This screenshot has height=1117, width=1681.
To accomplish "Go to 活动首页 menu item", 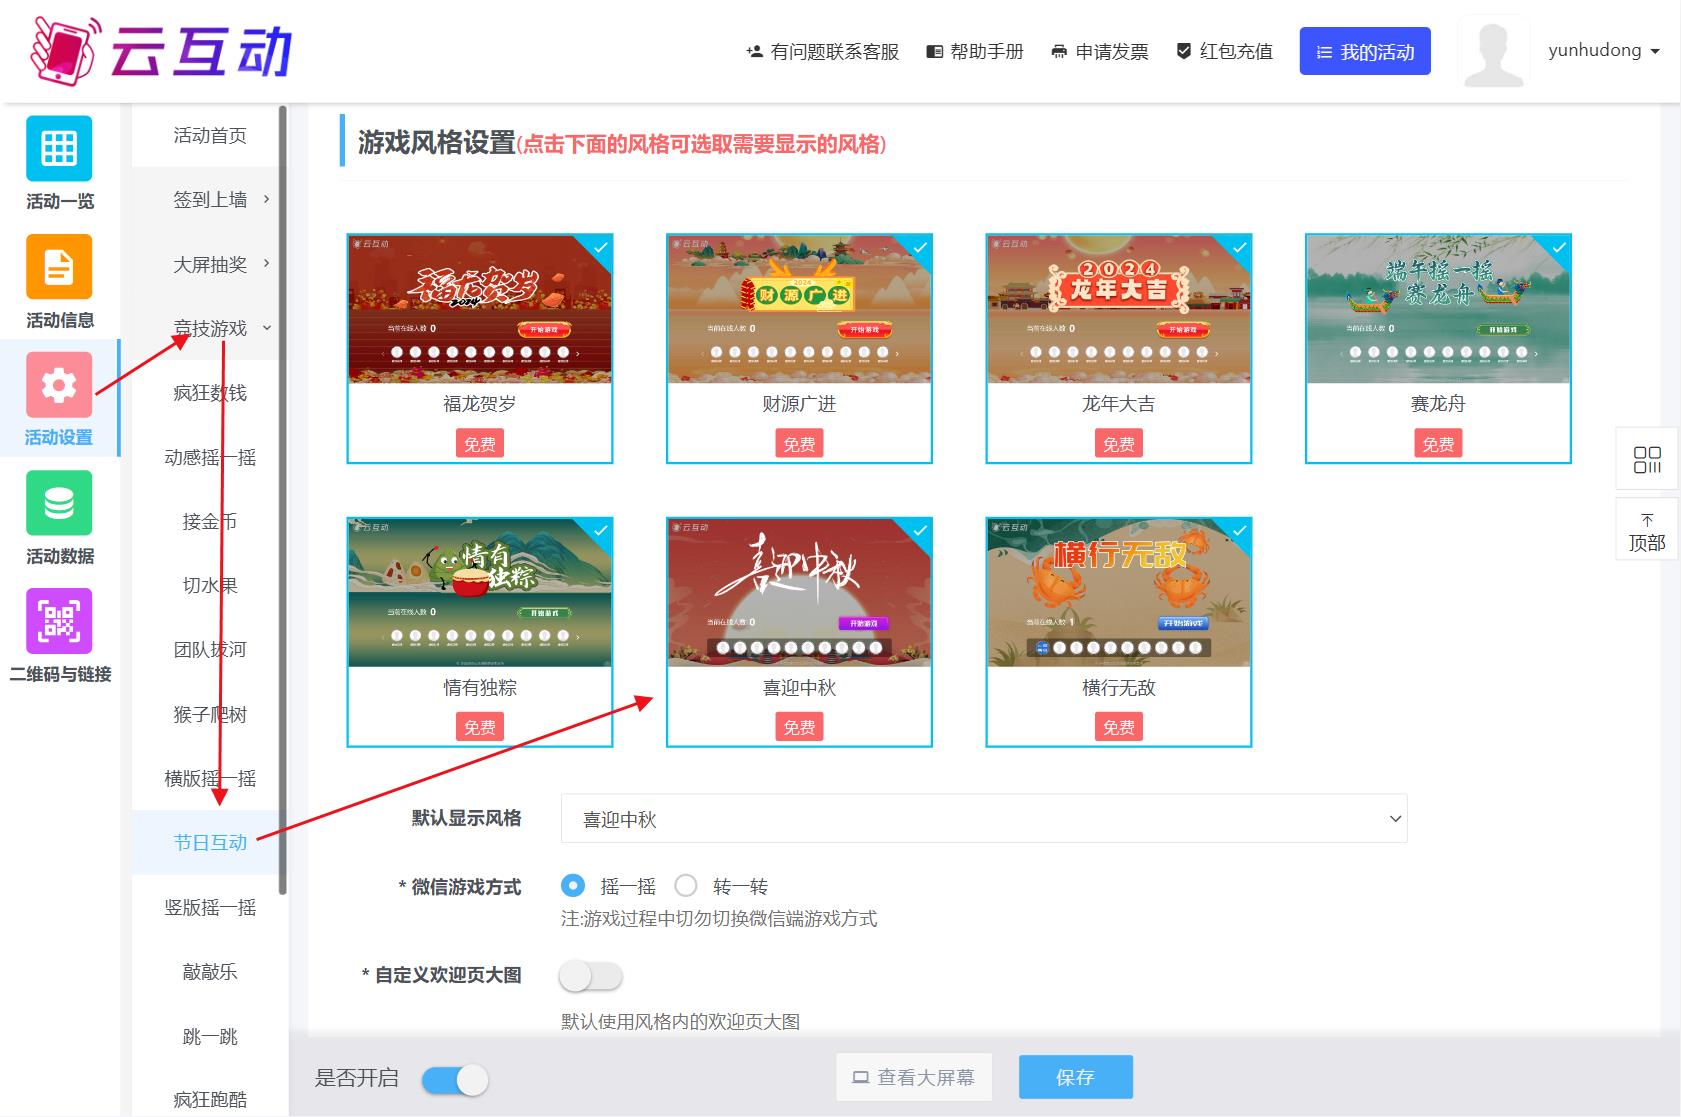I will tap(210, 135).
